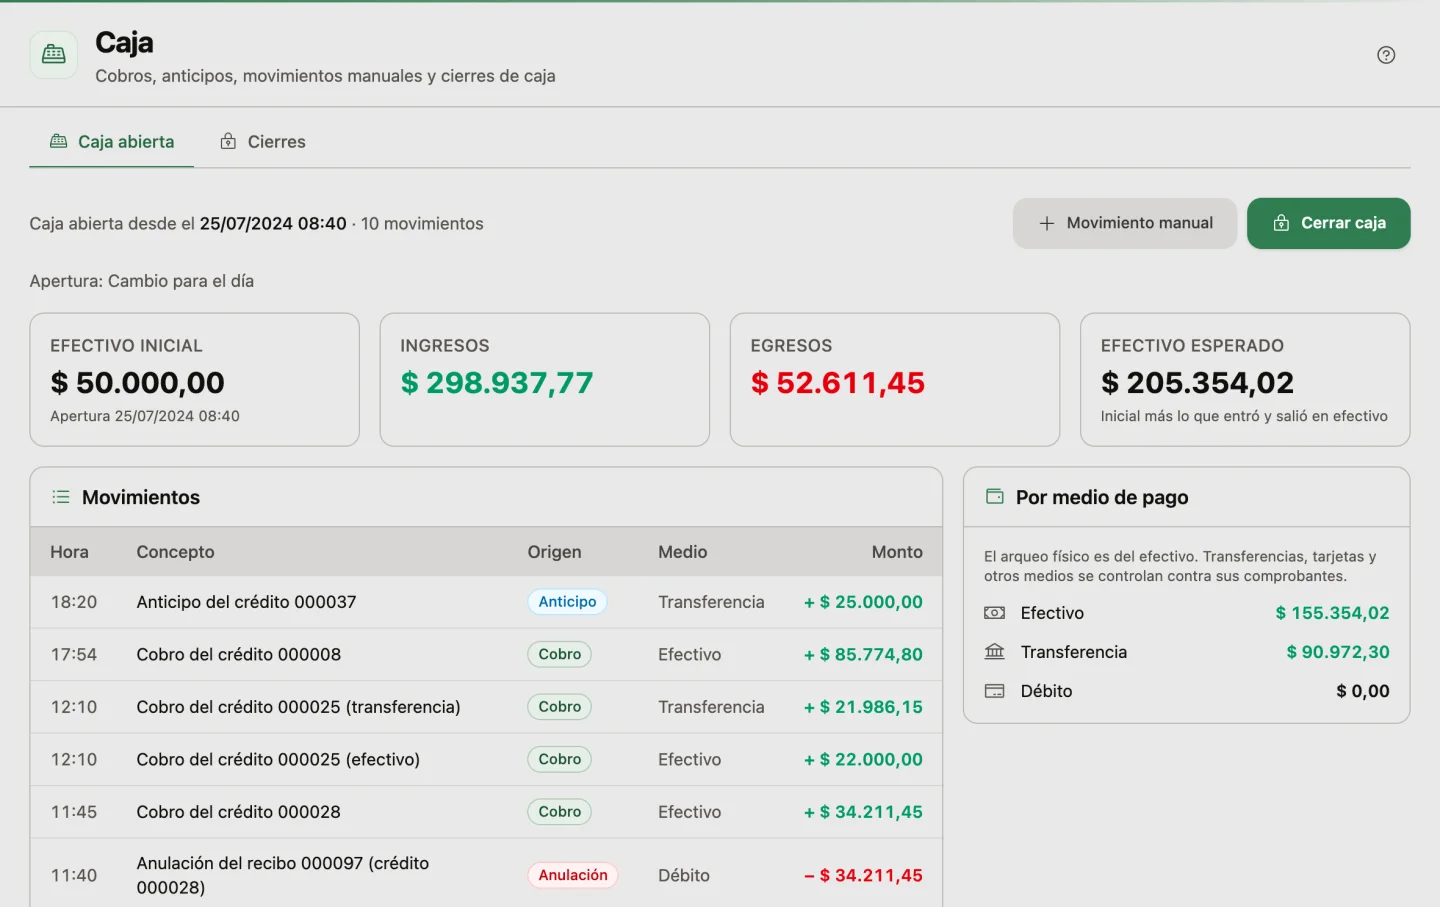Click the Anticipo origin badge
This screenshot has height=907, width=1440.
point(567,602)
